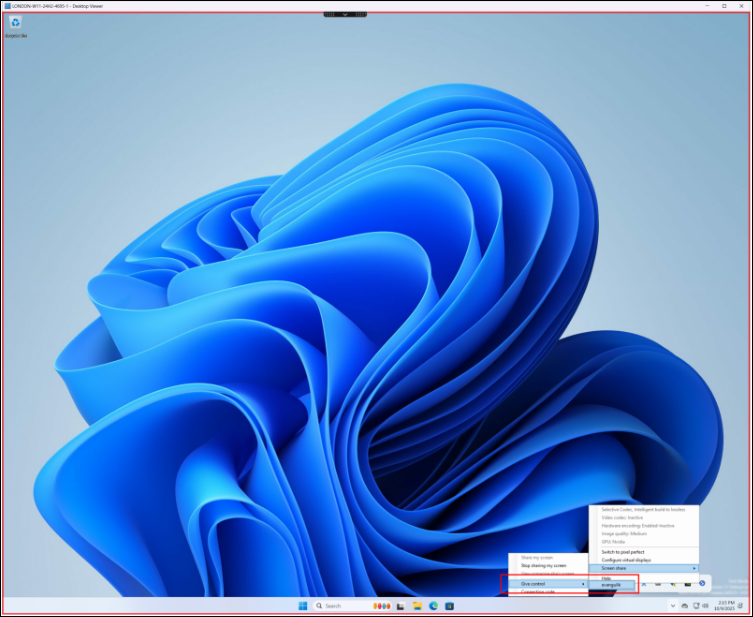Open Task View on the taskbar
Screen dimensions: 753x617
click(400, 606)
